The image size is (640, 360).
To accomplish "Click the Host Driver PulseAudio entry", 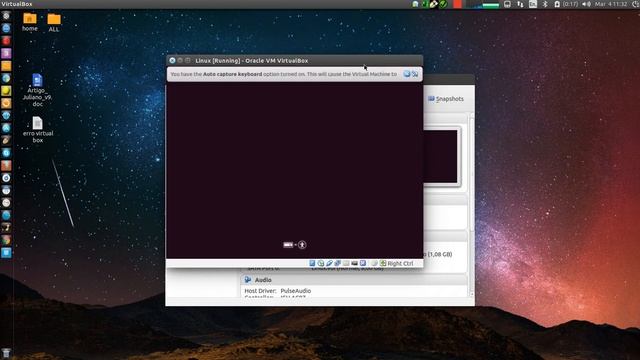I will [x=278, y=291].
